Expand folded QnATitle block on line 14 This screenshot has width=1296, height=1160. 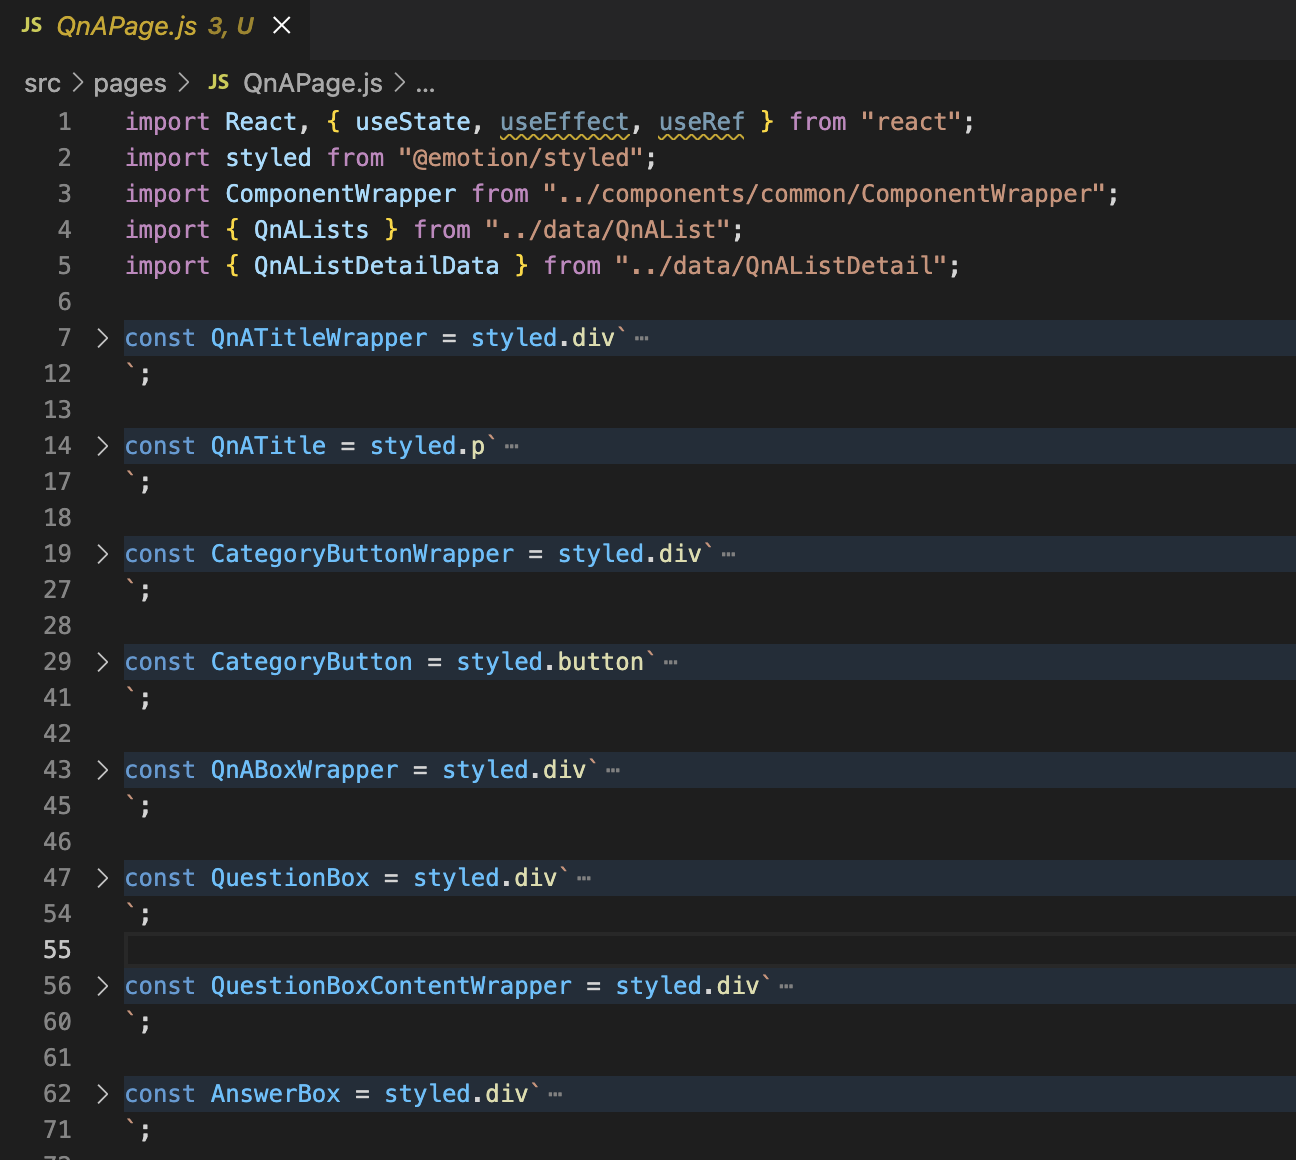point(102,446)
